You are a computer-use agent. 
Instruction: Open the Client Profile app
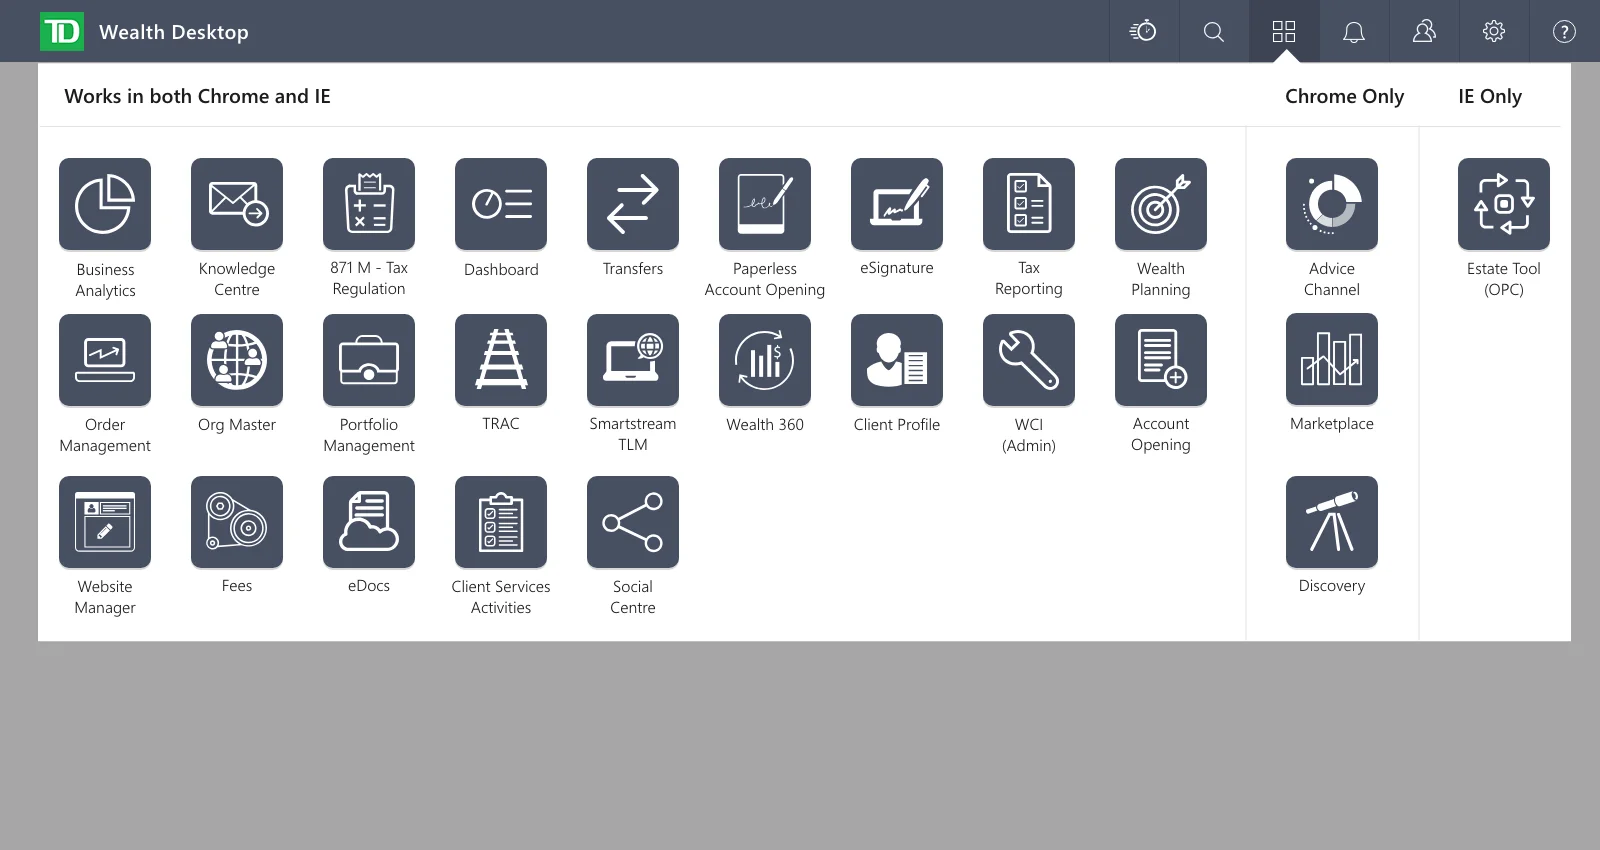coord(897,360)
